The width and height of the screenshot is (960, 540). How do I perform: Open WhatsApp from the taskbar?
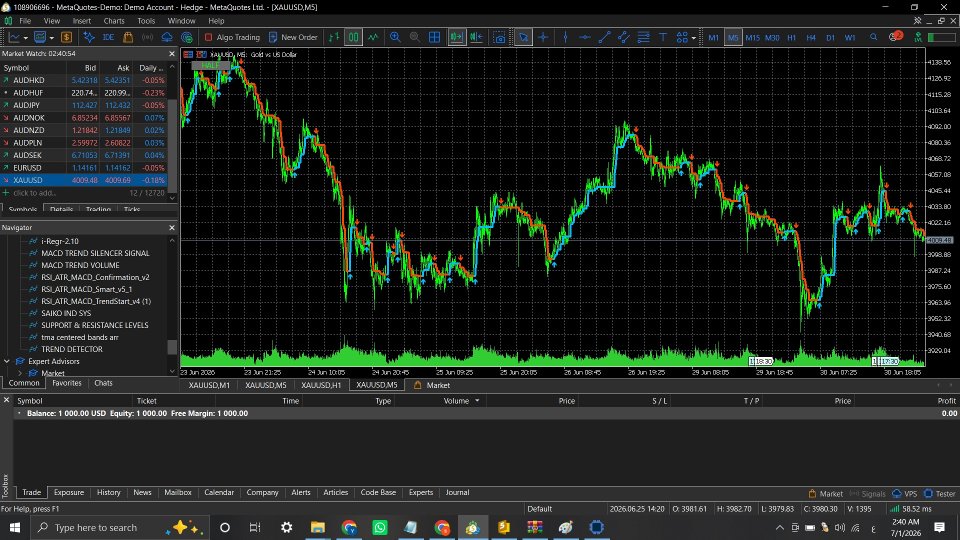click(x=380, y=527)
